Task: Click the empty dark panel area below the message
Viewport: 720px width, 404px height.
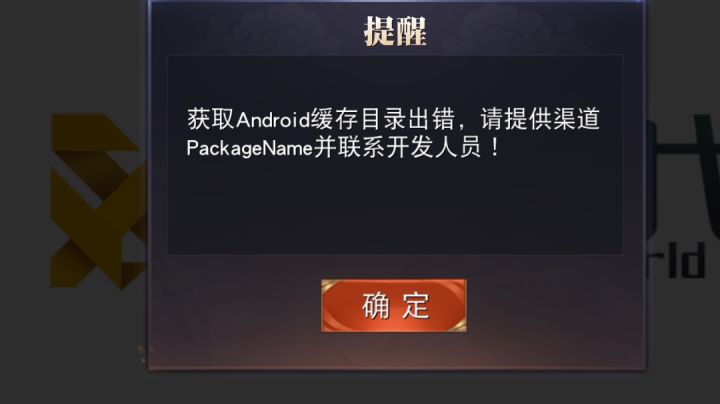Action: coord(395,209)
